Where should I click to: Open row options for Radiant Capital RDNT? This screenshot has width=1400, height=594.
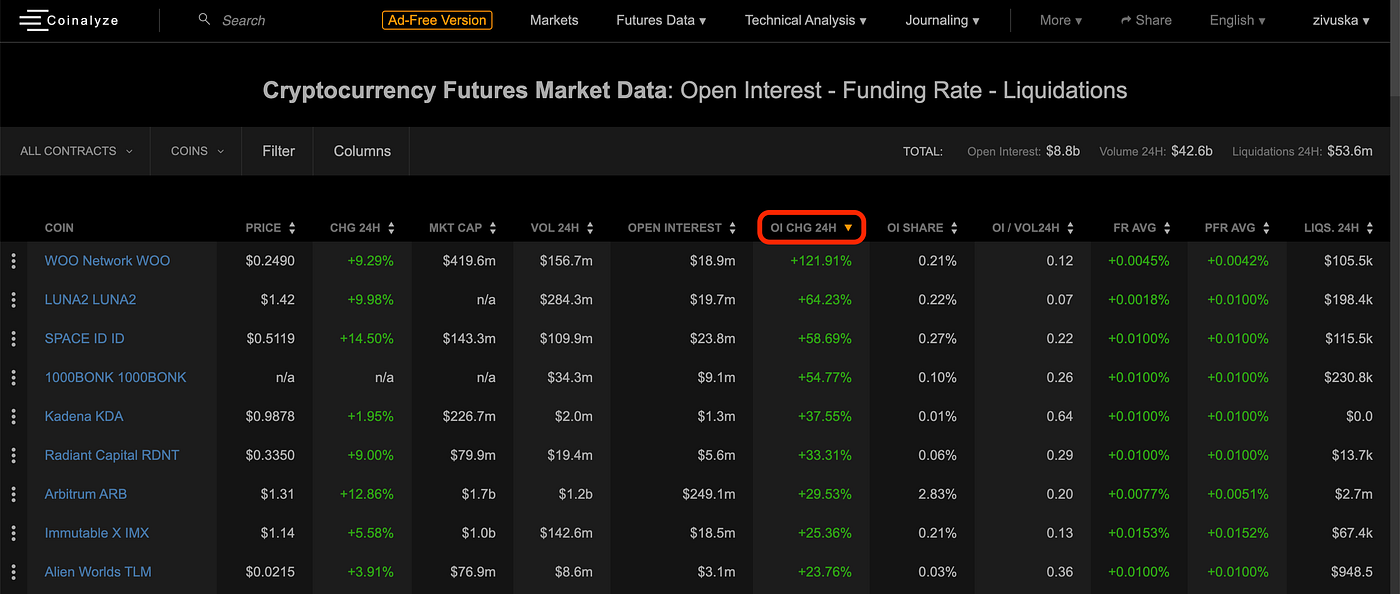(14, 456)
